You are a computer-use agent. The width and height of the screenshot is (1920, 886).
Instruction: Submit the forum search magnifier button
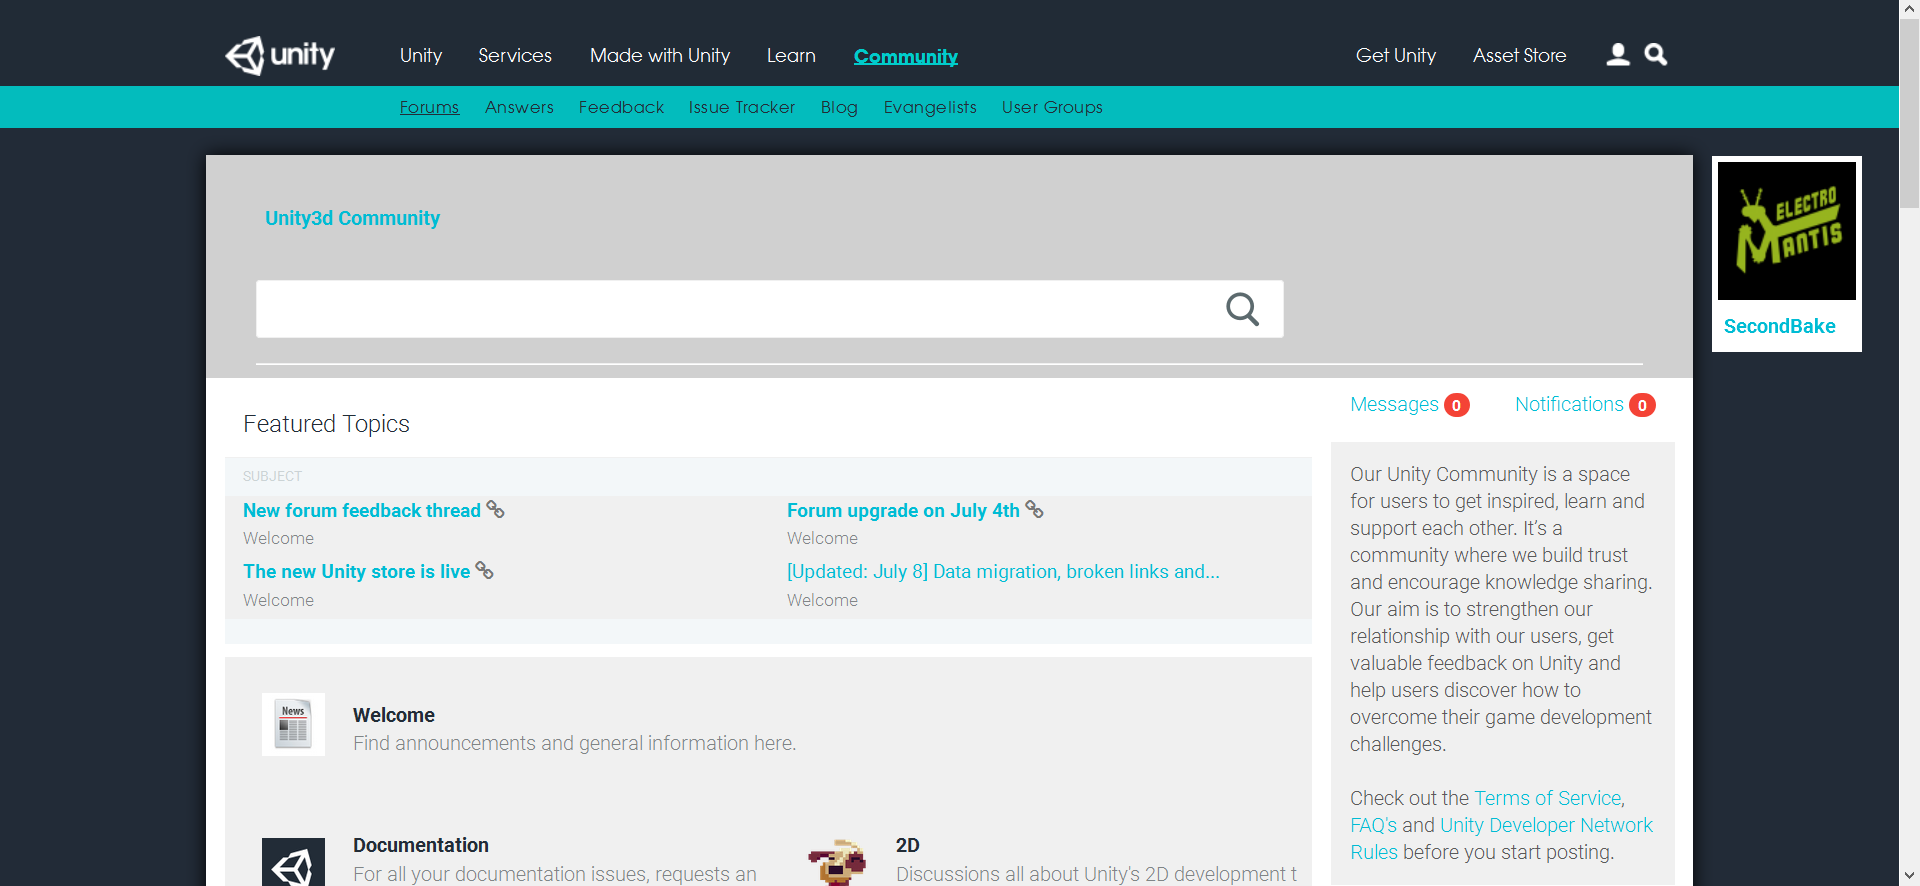1242,309
